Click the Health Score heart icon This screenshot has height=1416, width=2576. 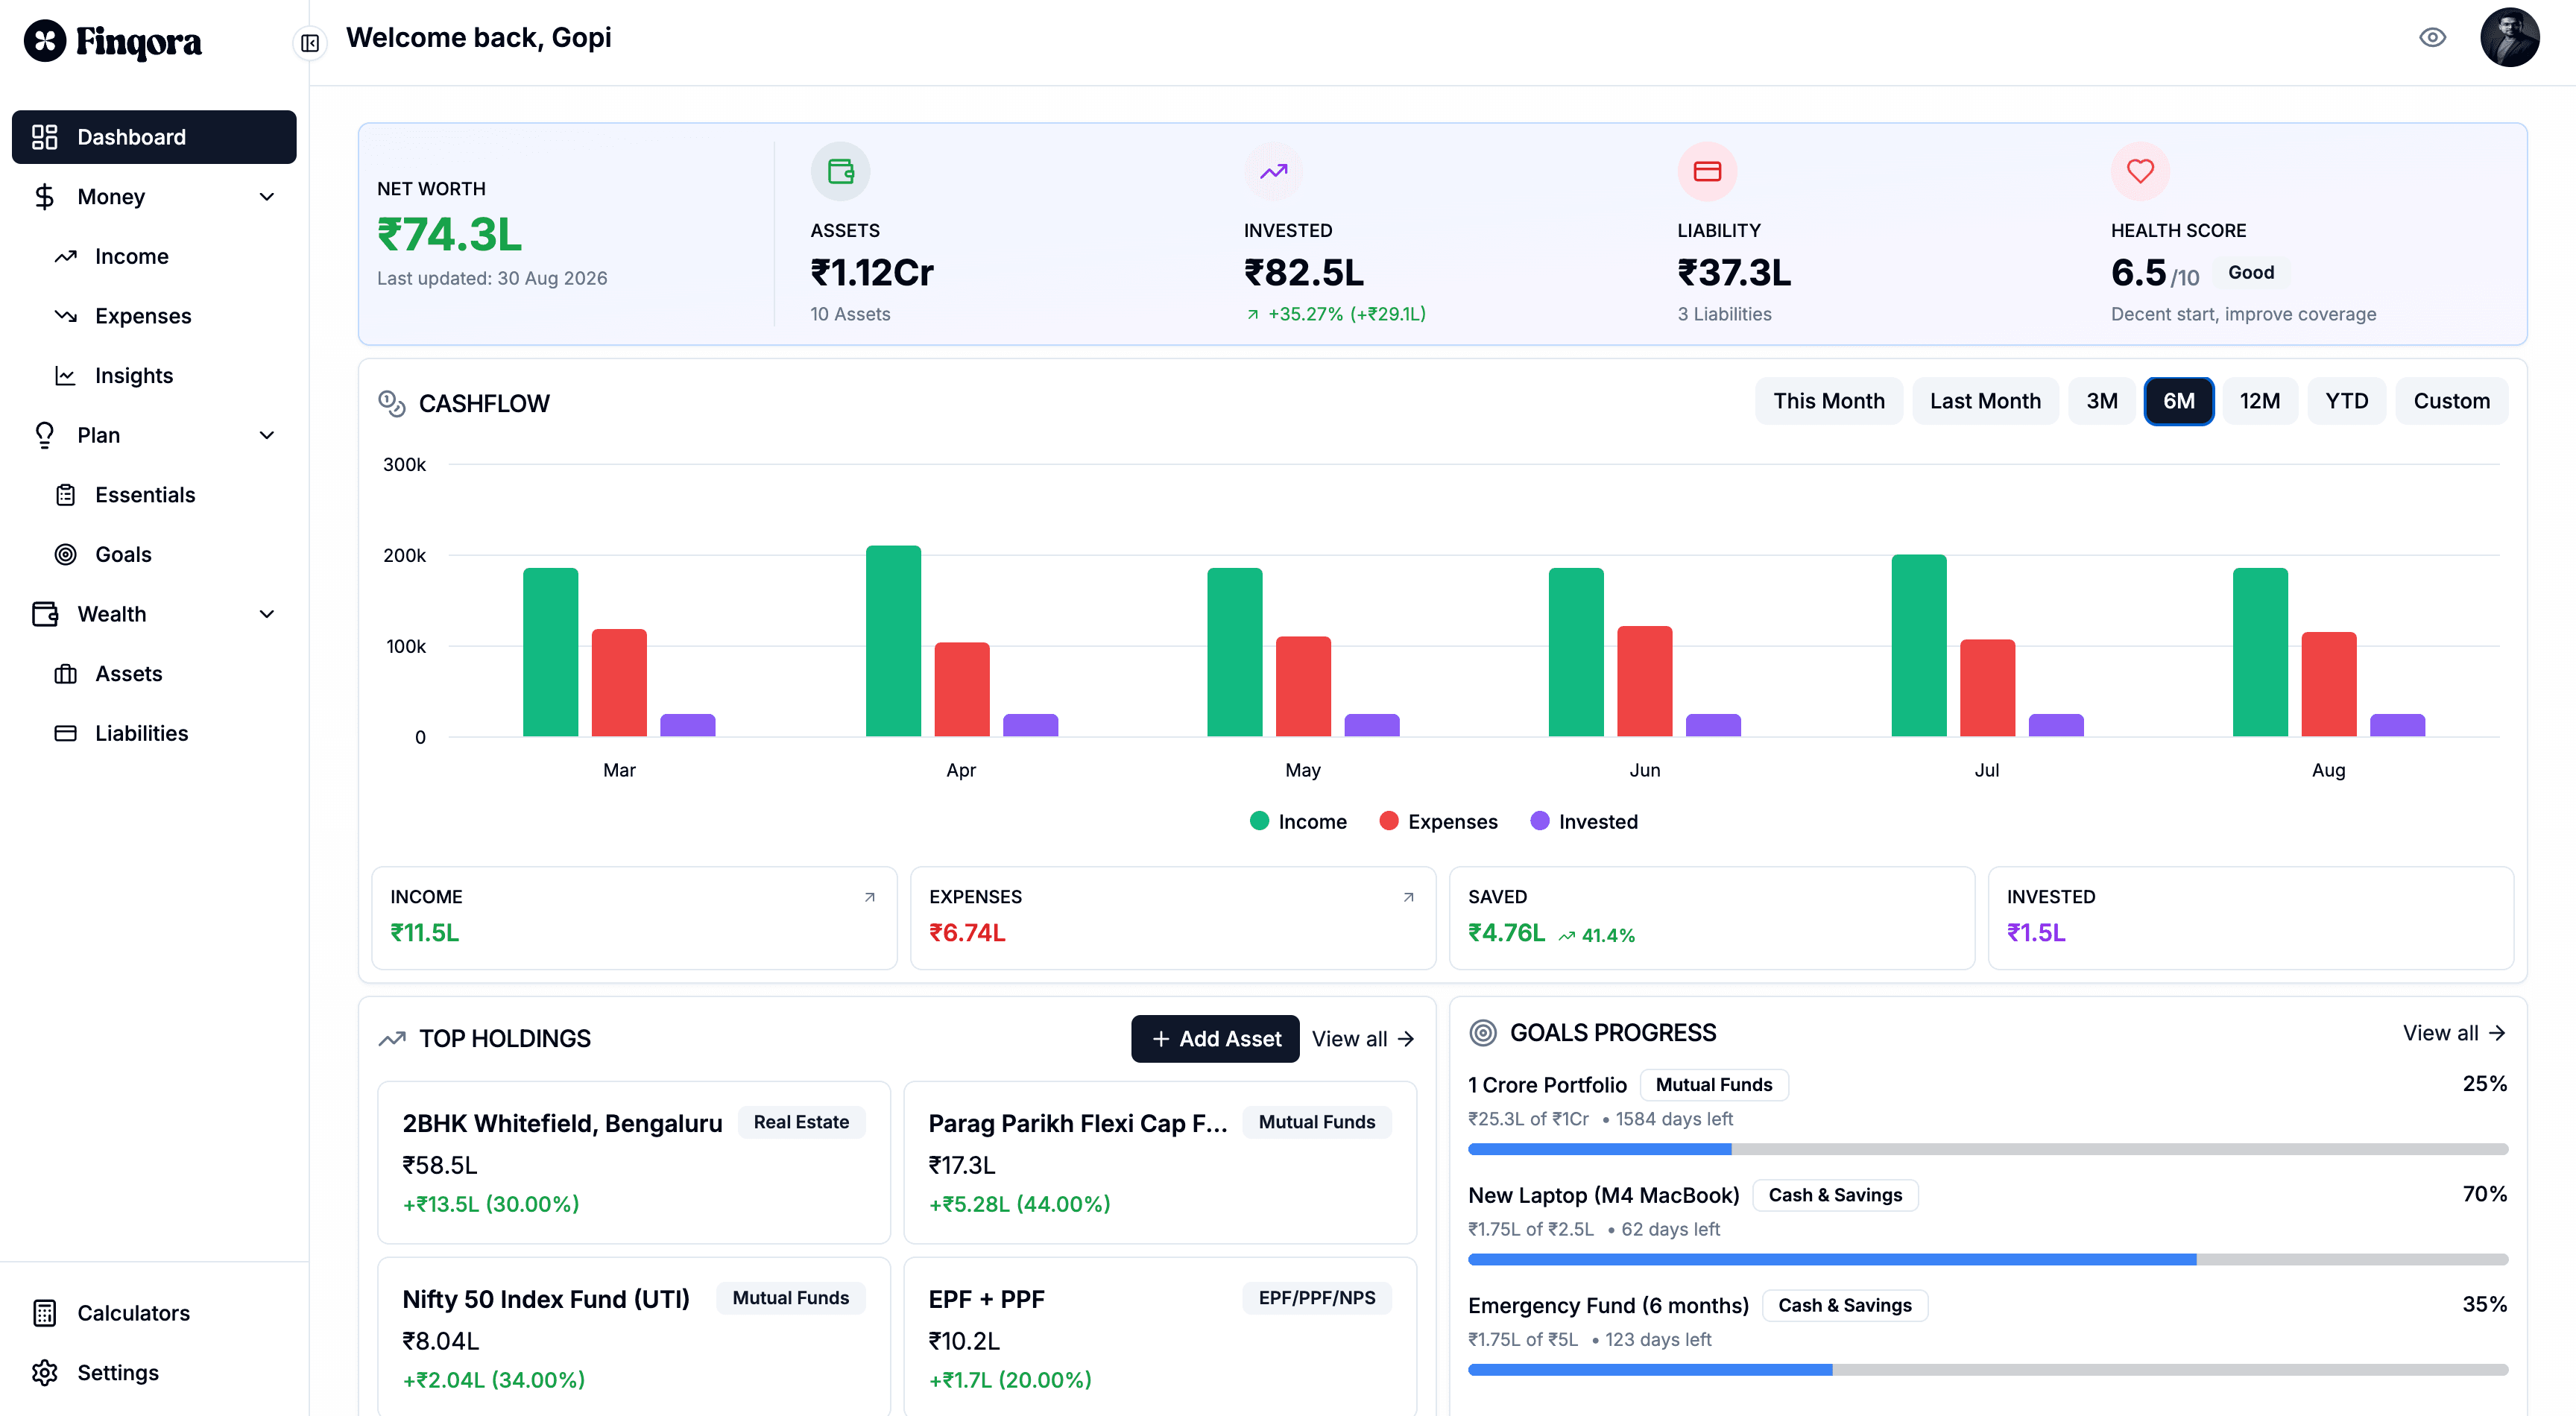click(2140, 172)
